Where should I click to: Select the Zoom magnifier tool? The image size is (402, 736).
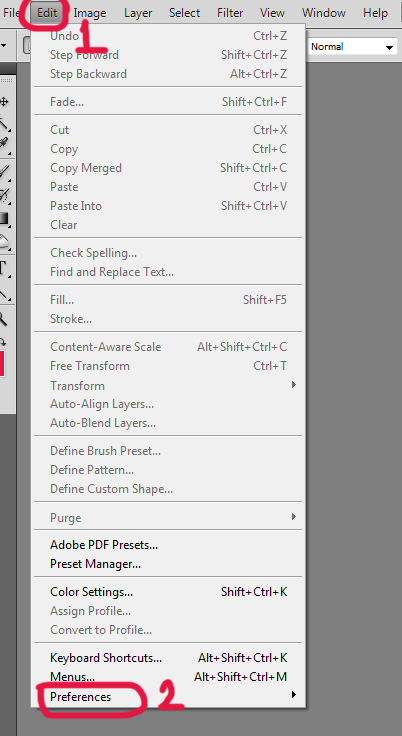coord(4,320)
